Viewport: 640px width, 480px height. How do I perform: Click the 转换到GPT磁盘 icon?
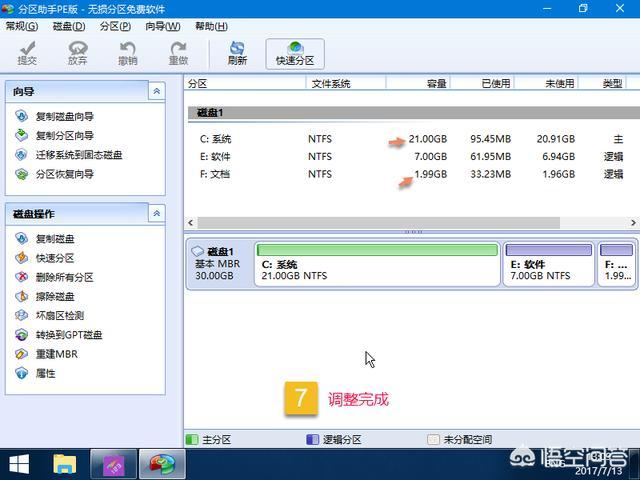click(21, 335)
